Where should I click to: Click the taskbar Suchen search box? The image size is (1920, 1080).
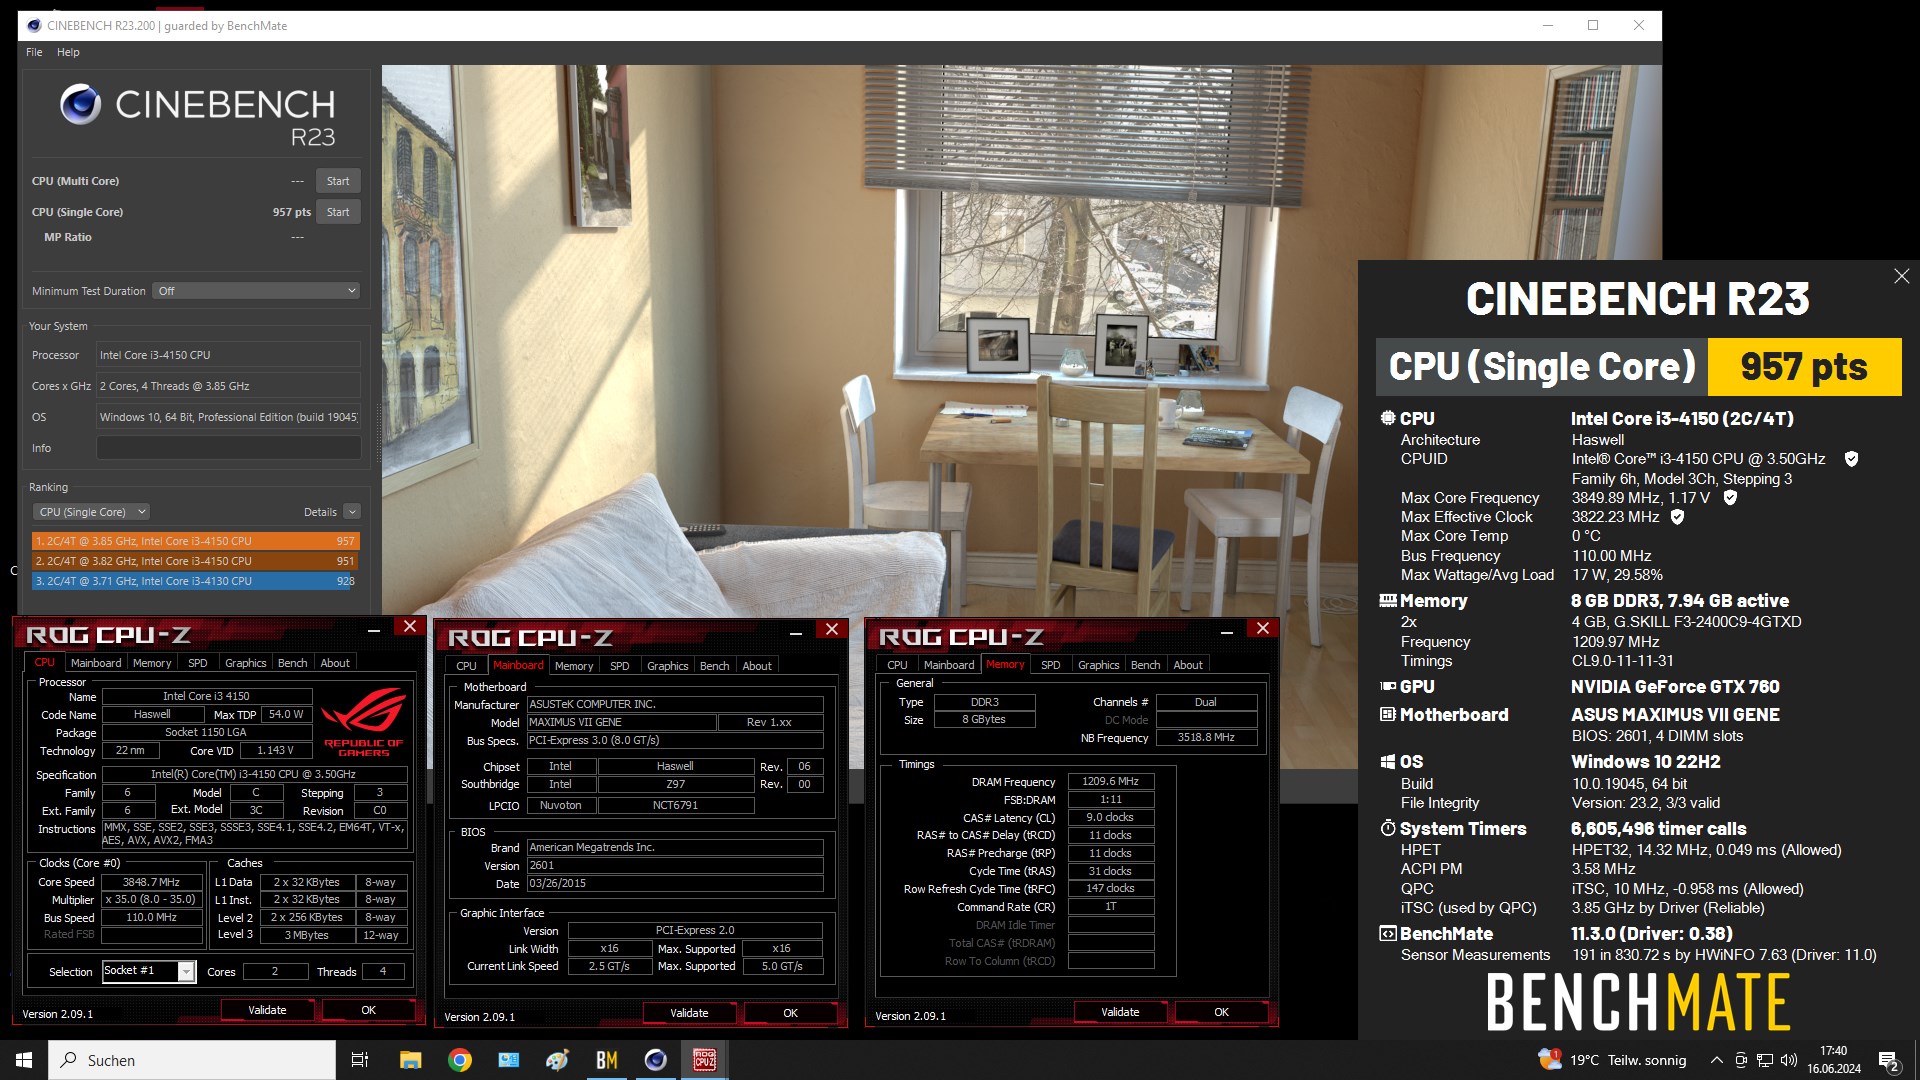coord(192,1060)
